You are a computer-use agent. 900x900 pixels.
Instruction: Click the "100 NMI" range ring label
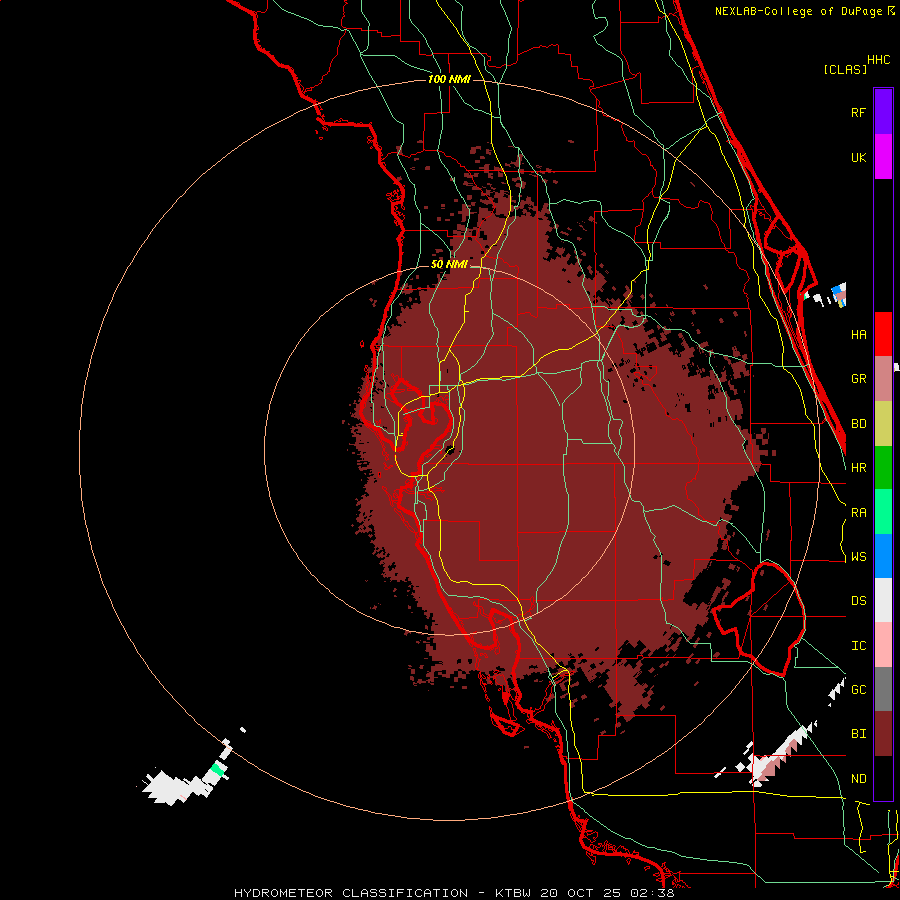point(449,79)
